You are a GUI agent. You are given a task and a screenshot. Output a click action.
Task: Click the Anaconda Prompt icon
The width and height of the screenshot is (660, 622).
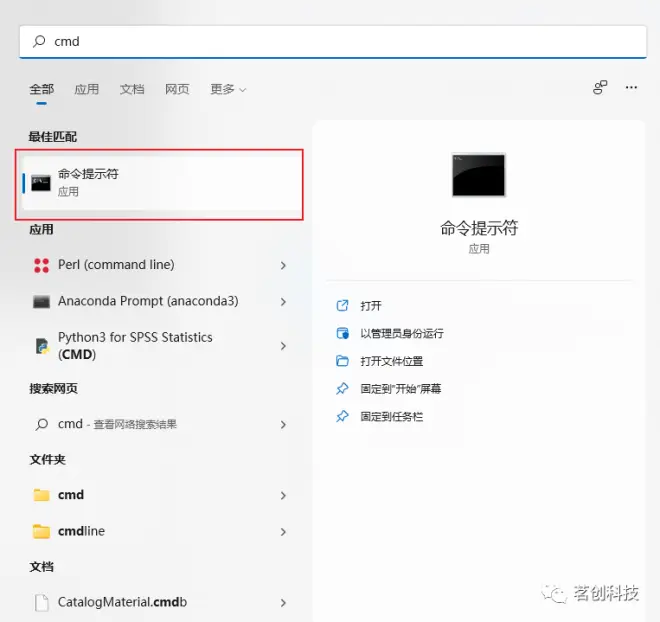click(41, 302)
